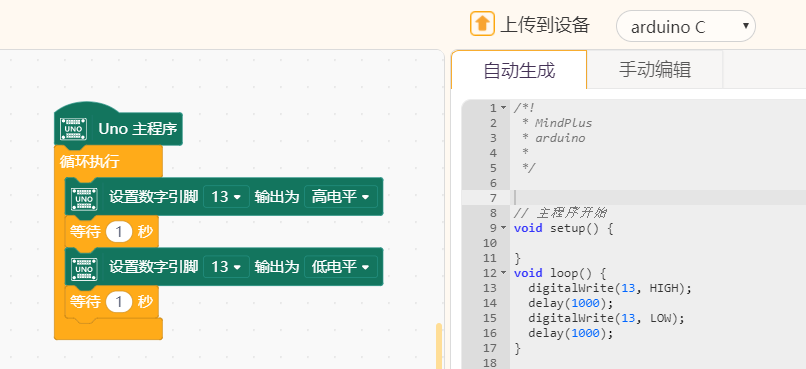Screen dimensions: 806x369
Task: Click the 'delay(1000);' code on line 16
Action: [x=571, y=333]
